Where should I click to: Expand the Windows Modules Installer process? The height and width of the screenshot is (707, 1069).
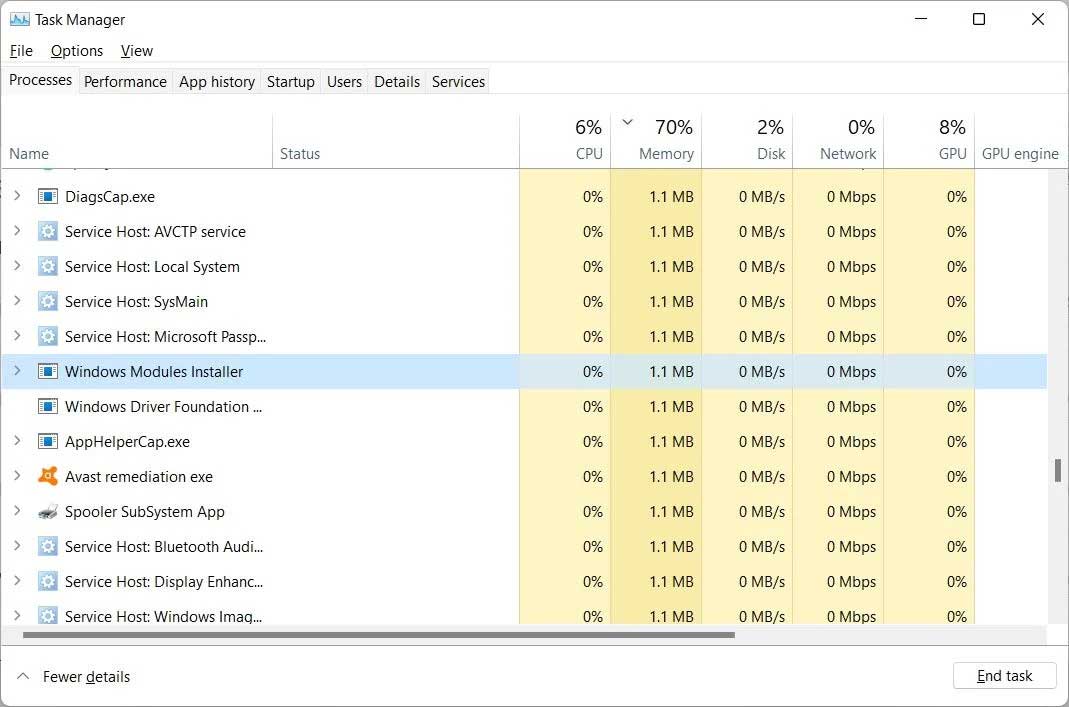(x=17, y=371)
